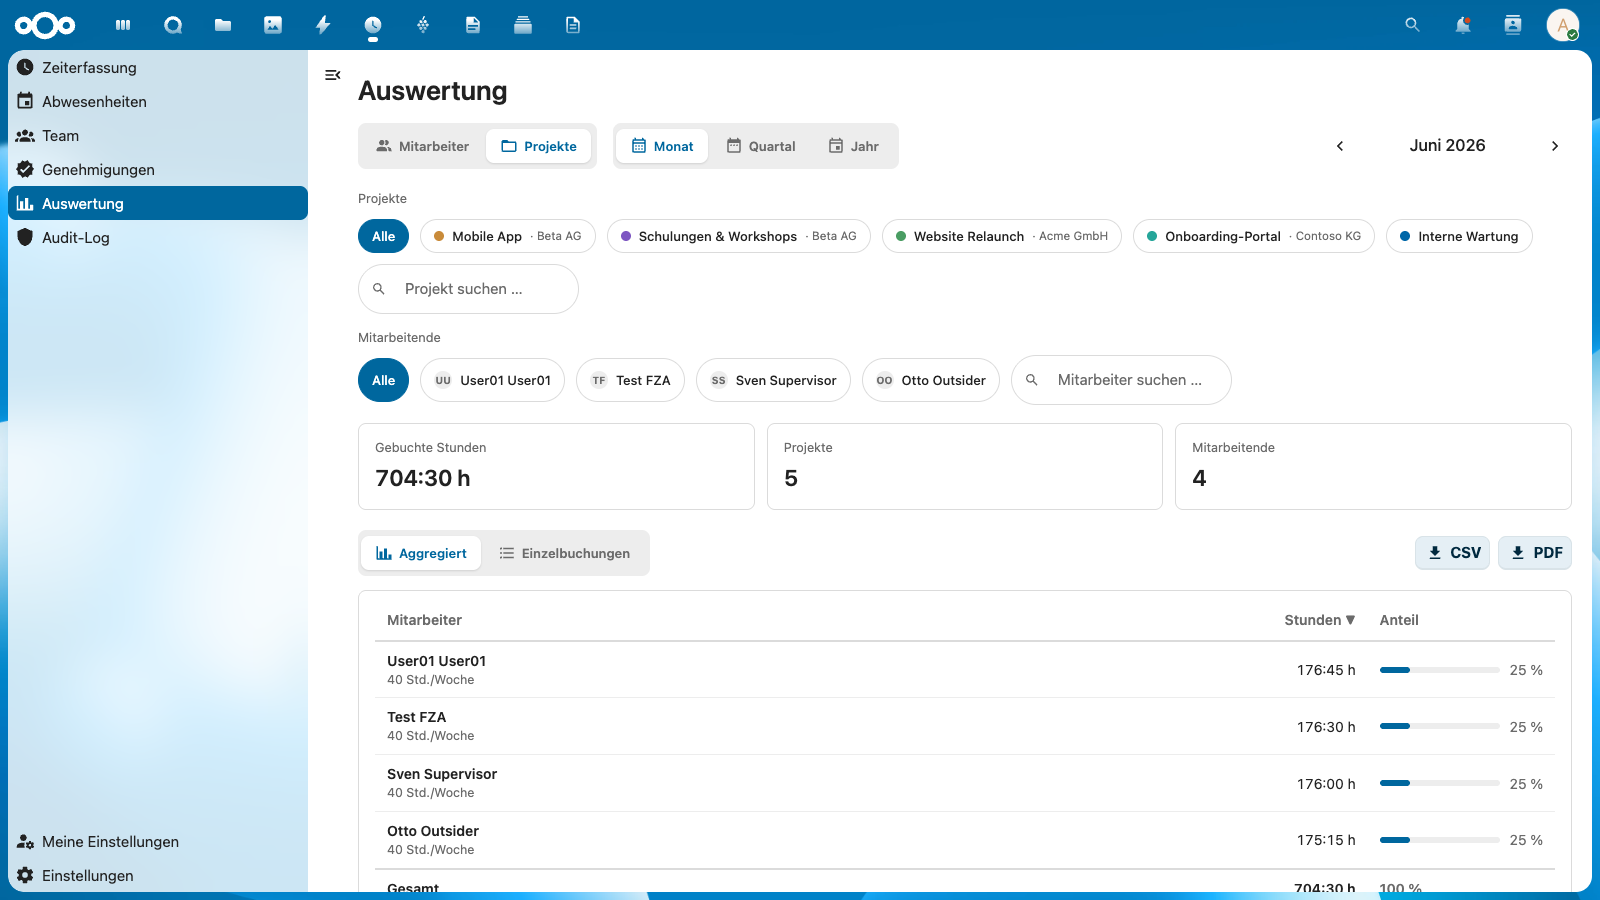Click the Mitarbeiter column header
1600x900 pixels.
424,620
